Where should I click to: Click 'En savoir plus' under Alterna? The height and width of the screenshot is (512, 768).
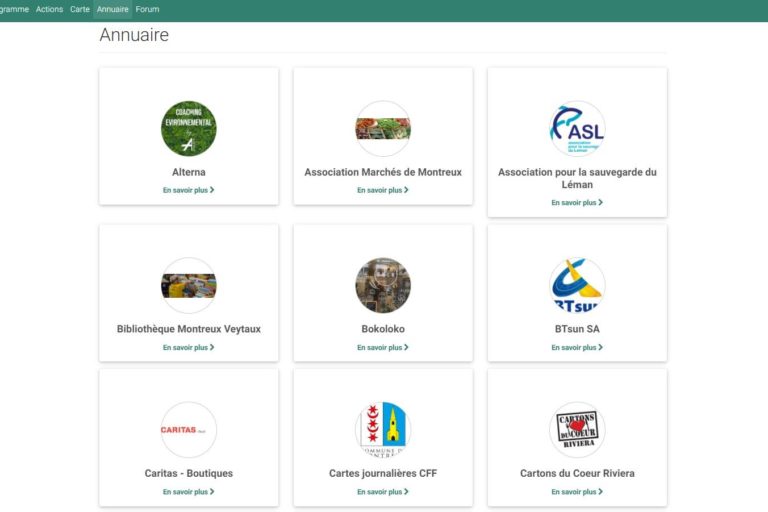(x=188, y=190)
